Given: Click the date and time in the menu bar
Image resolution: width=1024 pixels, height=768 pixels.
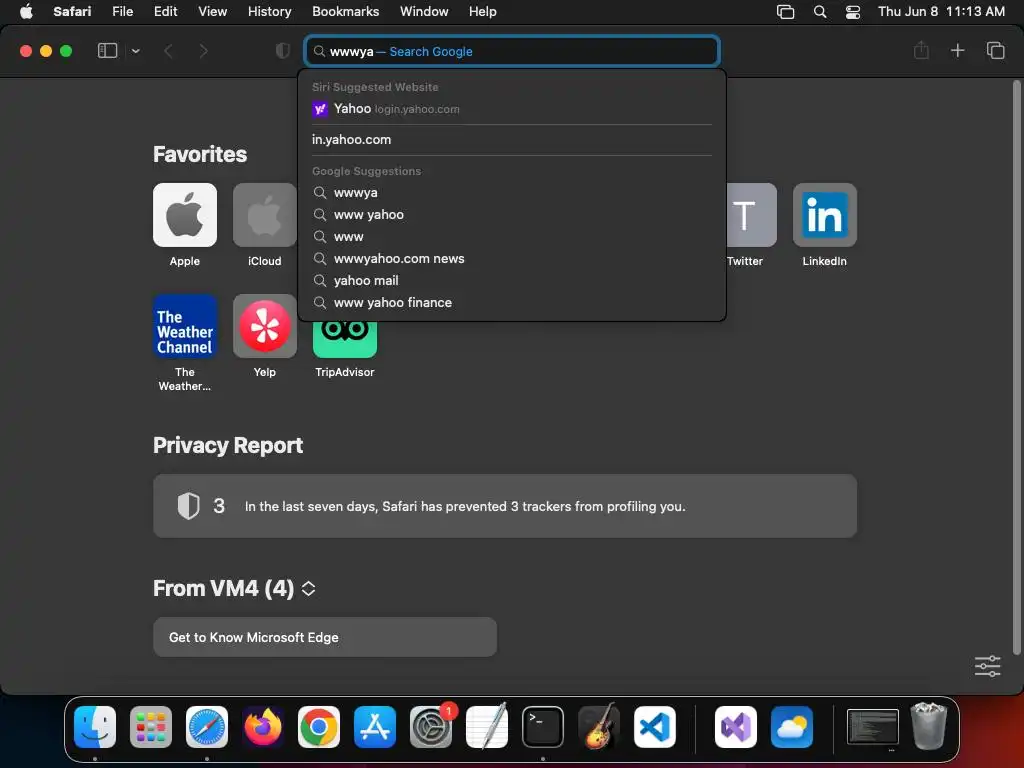Looking at the screenshot, I should 941,11.
